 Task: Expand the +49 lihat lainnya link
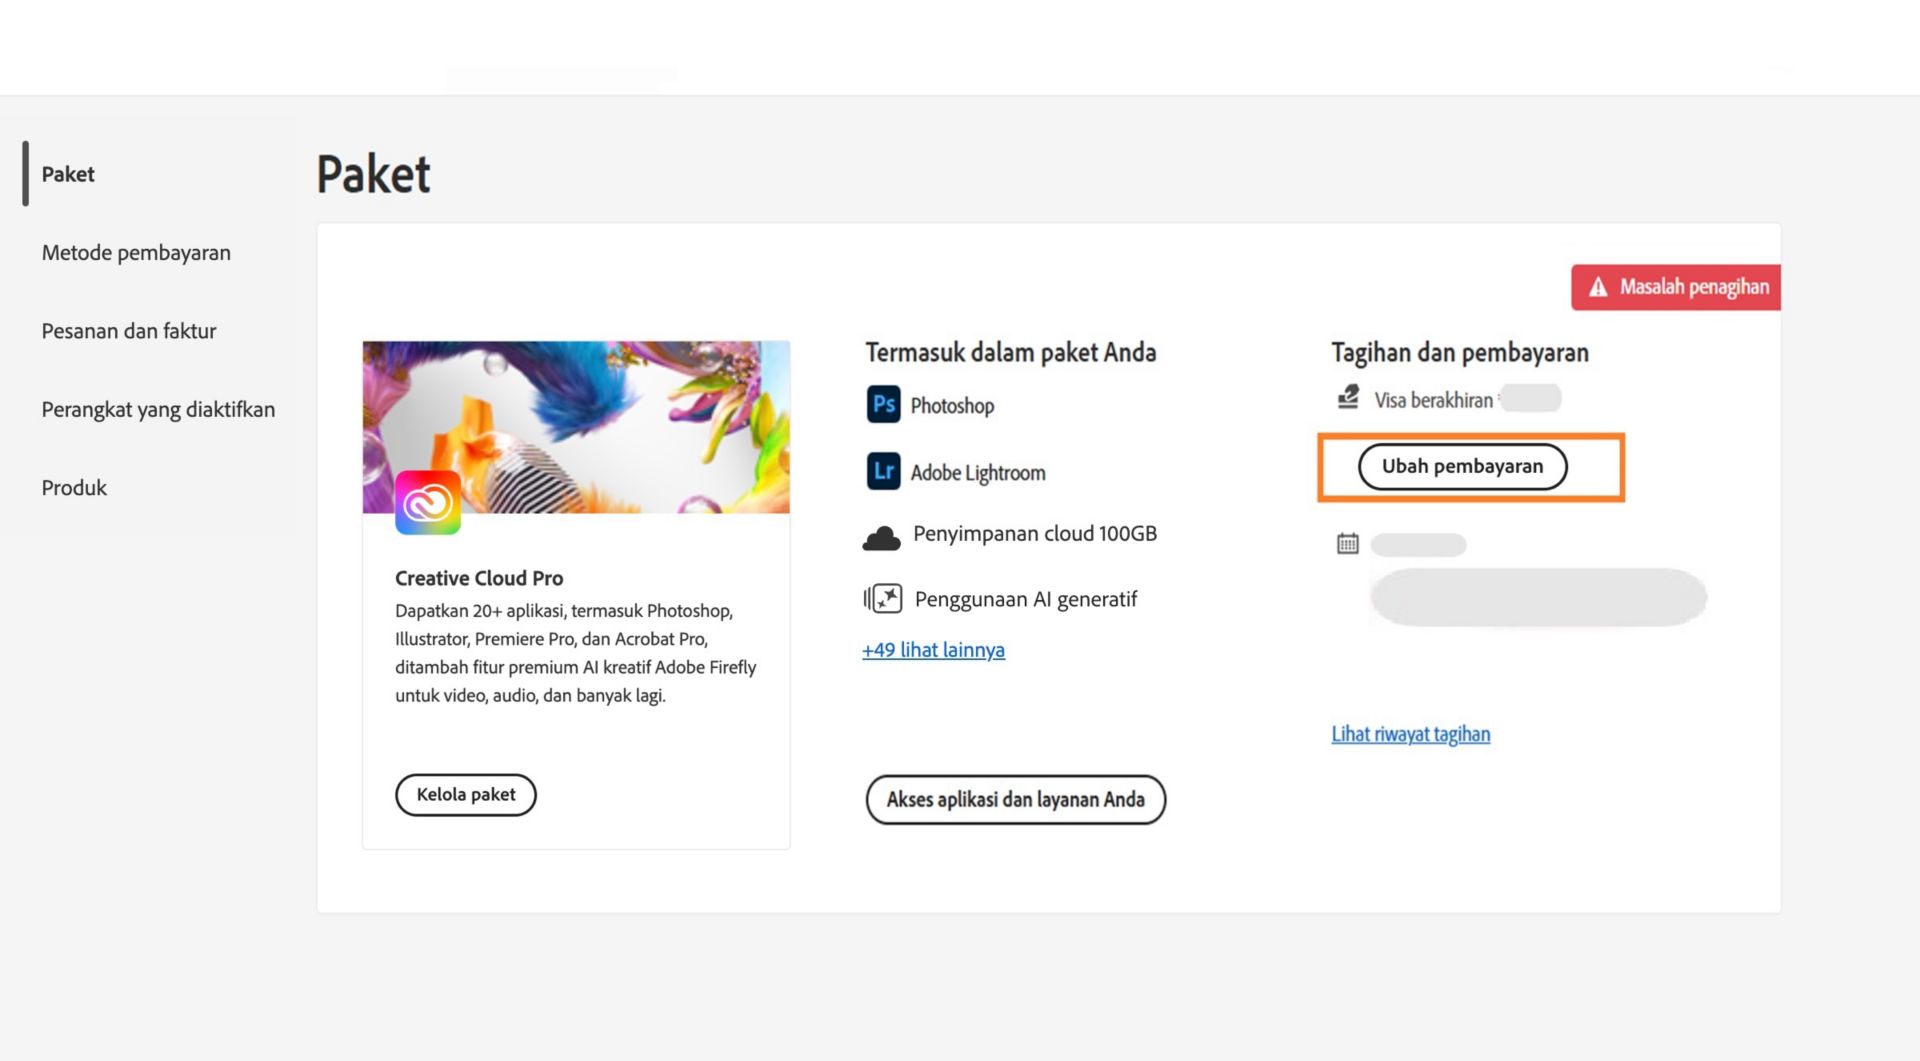[933, 650]
